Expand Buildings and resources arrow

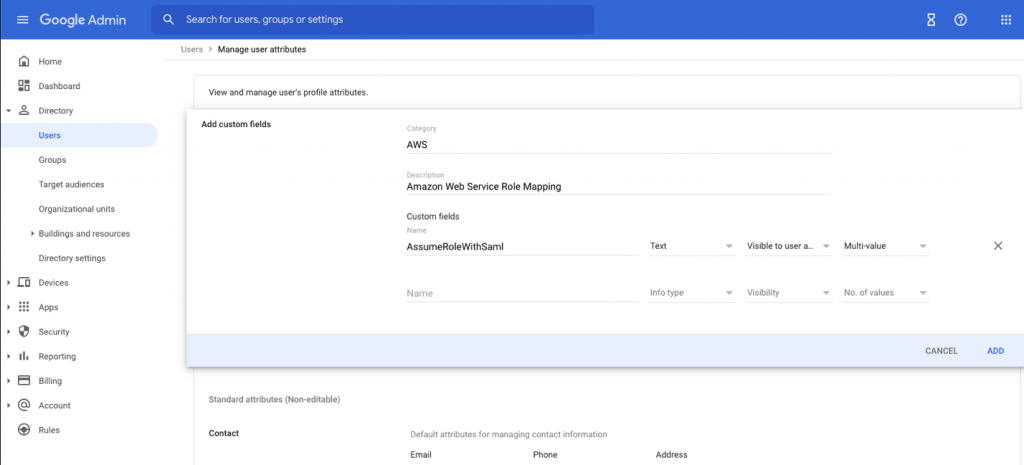(33, 234)
